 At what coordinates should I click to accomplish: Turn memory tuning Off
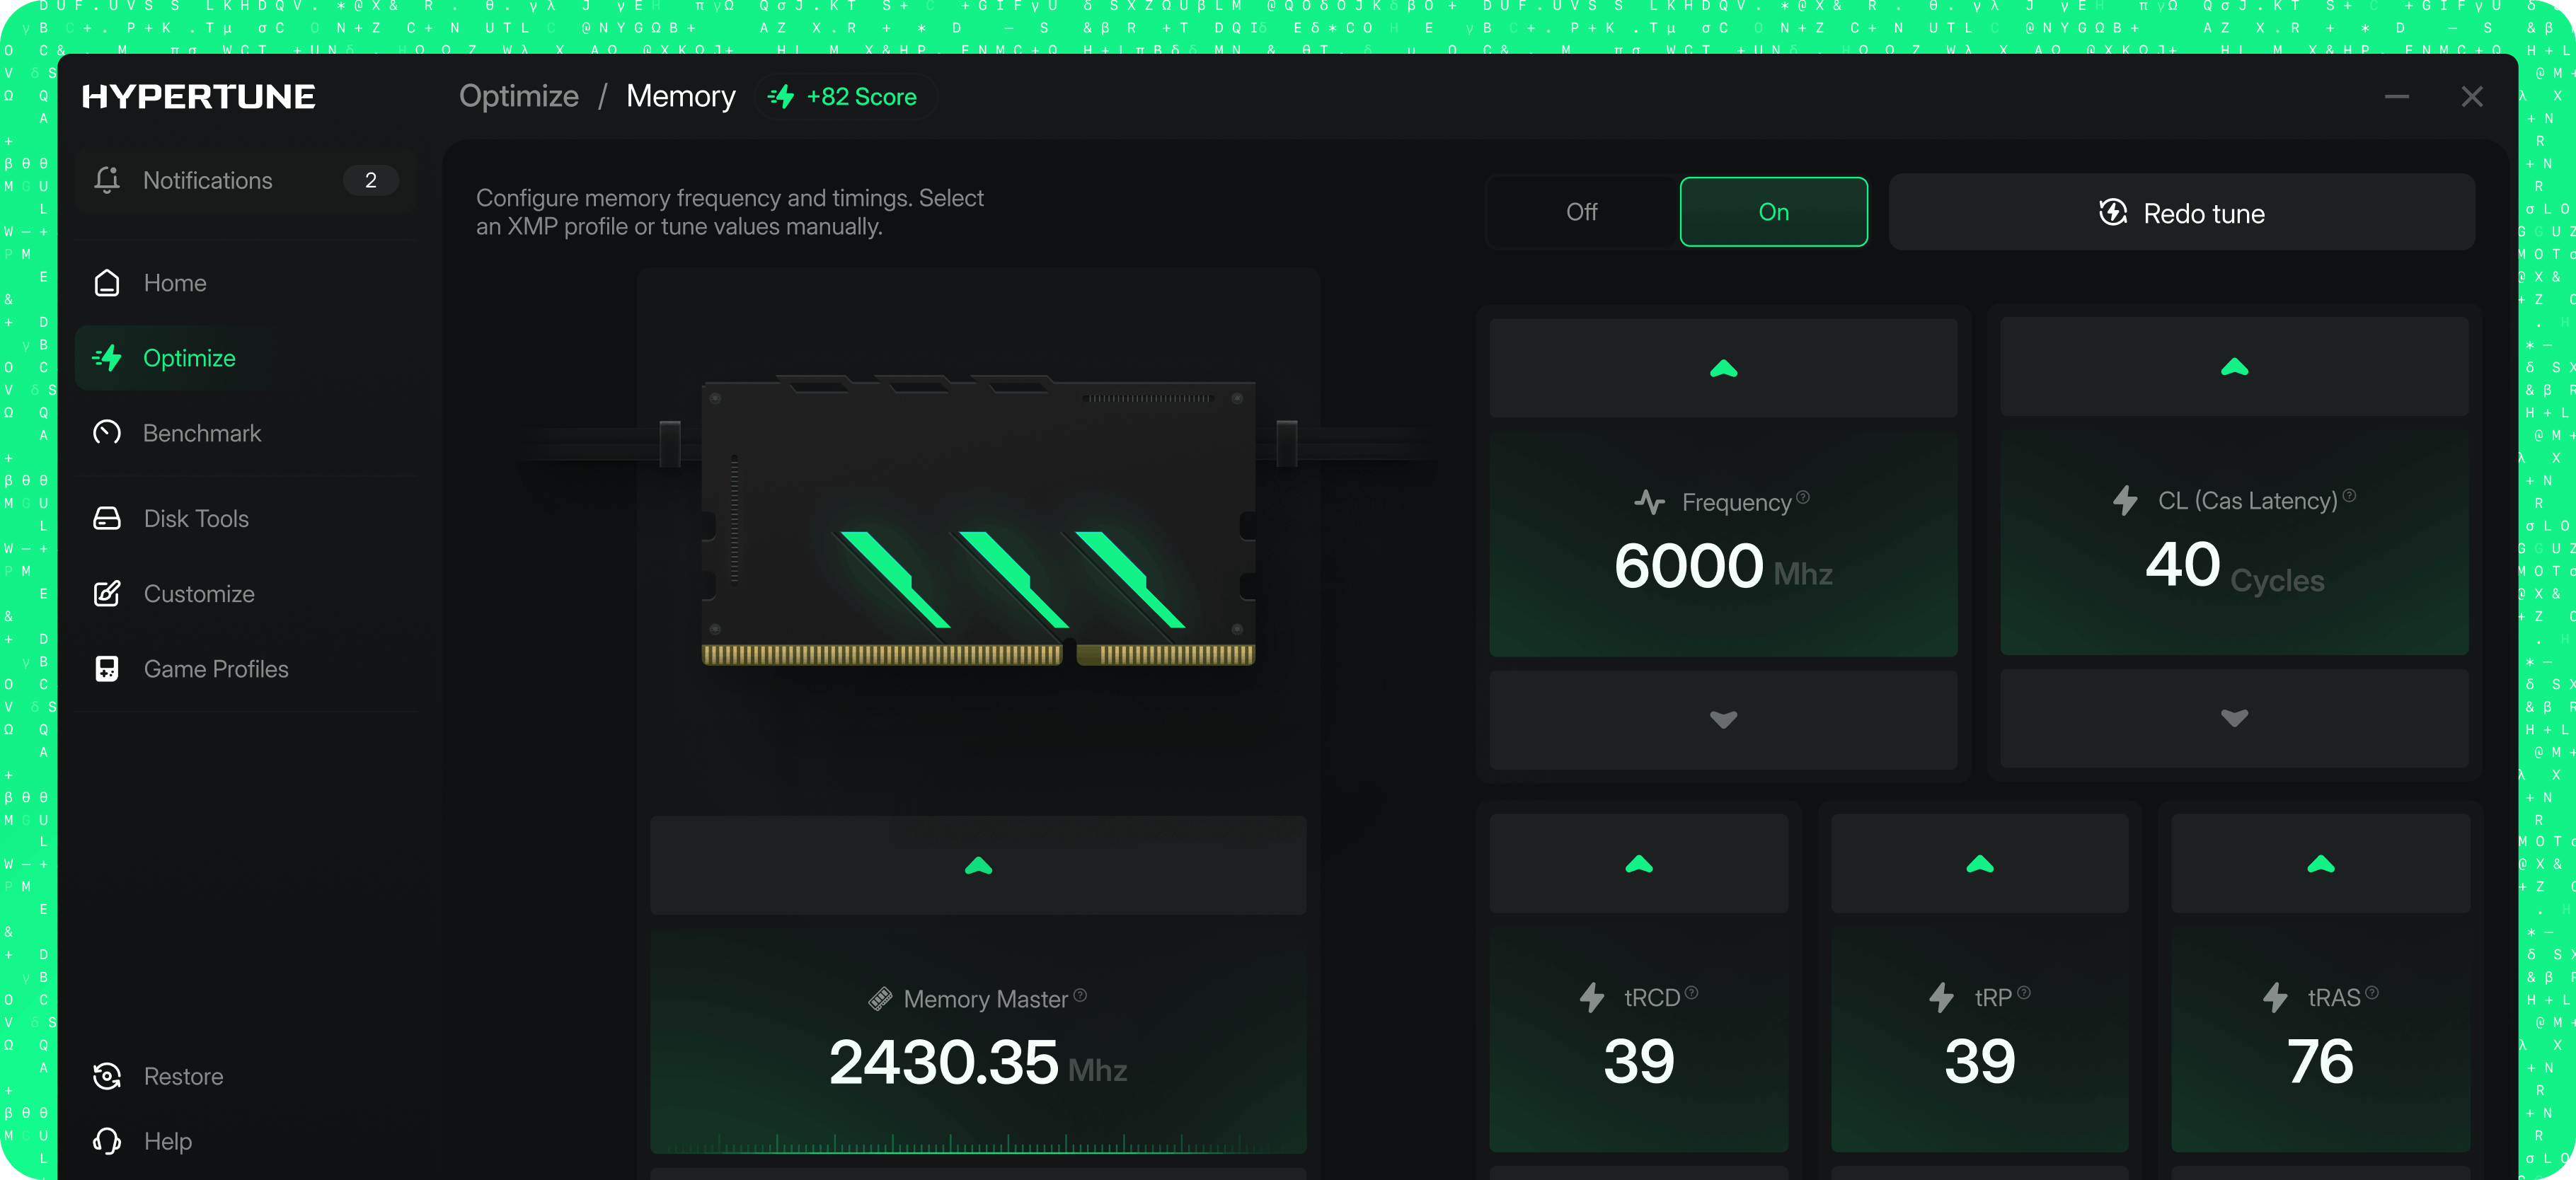pos(1582,212)
